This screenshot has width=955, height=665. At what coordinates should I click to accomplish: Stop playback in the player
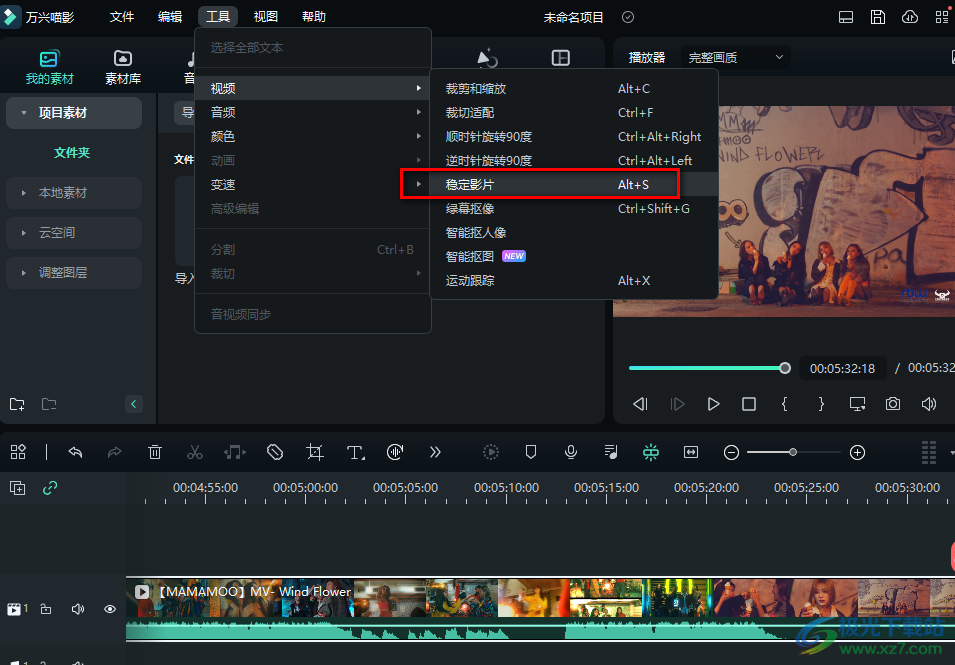click(749, 404)
